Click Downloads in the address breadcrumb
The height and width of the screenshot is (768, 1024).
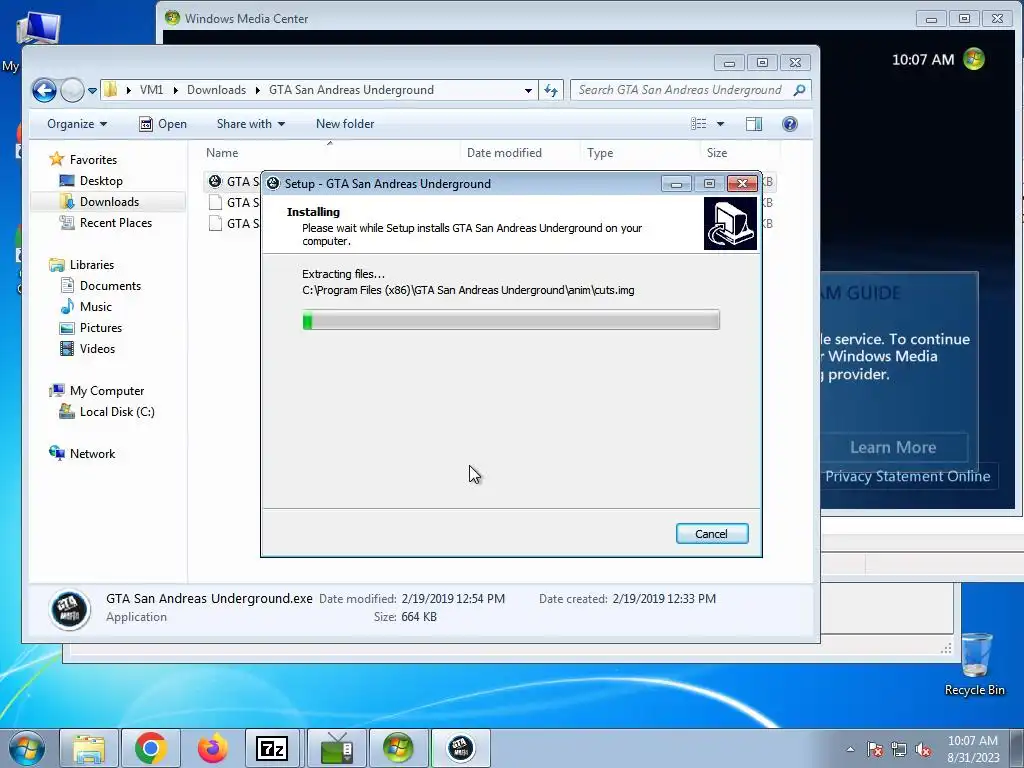[x=216, y=90]
